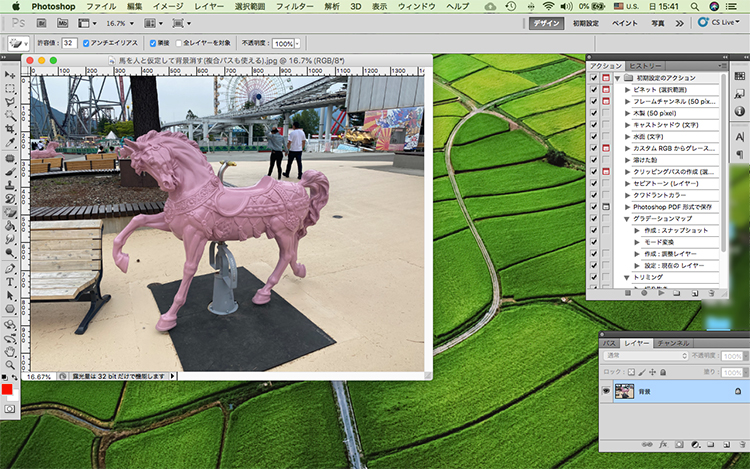The height and width of the screenshot is (469, 750).
Task: Toggle the アンチエイリアス checkbox
Action: [x=86, y=43]
